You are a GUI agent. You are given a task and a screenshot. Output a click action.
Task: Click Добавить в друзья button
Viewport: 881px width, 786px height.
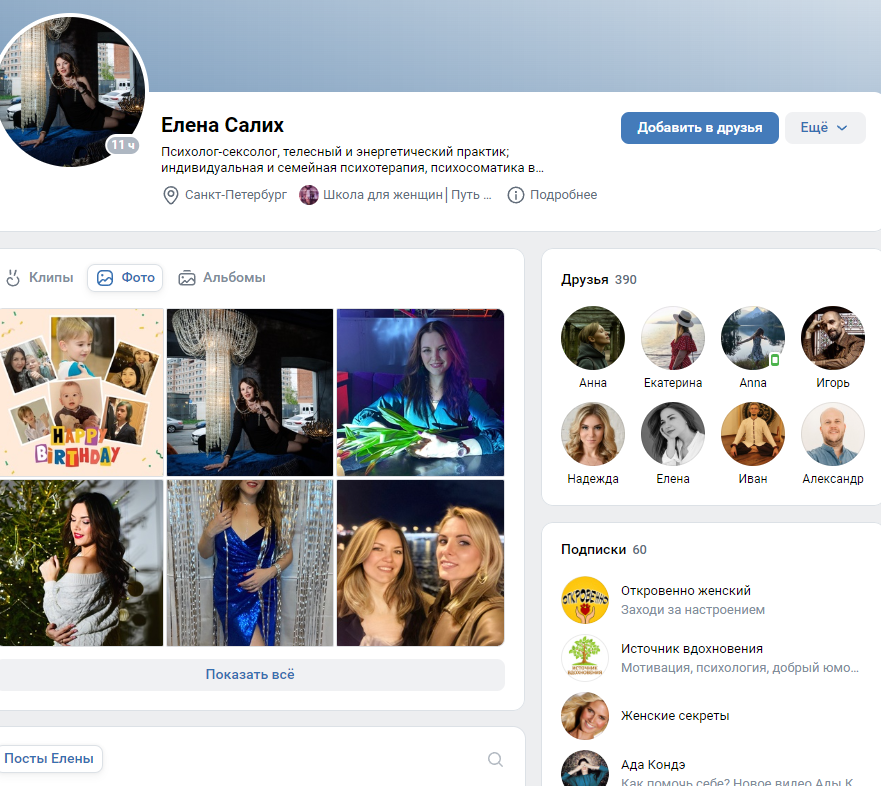click(700, 128)
